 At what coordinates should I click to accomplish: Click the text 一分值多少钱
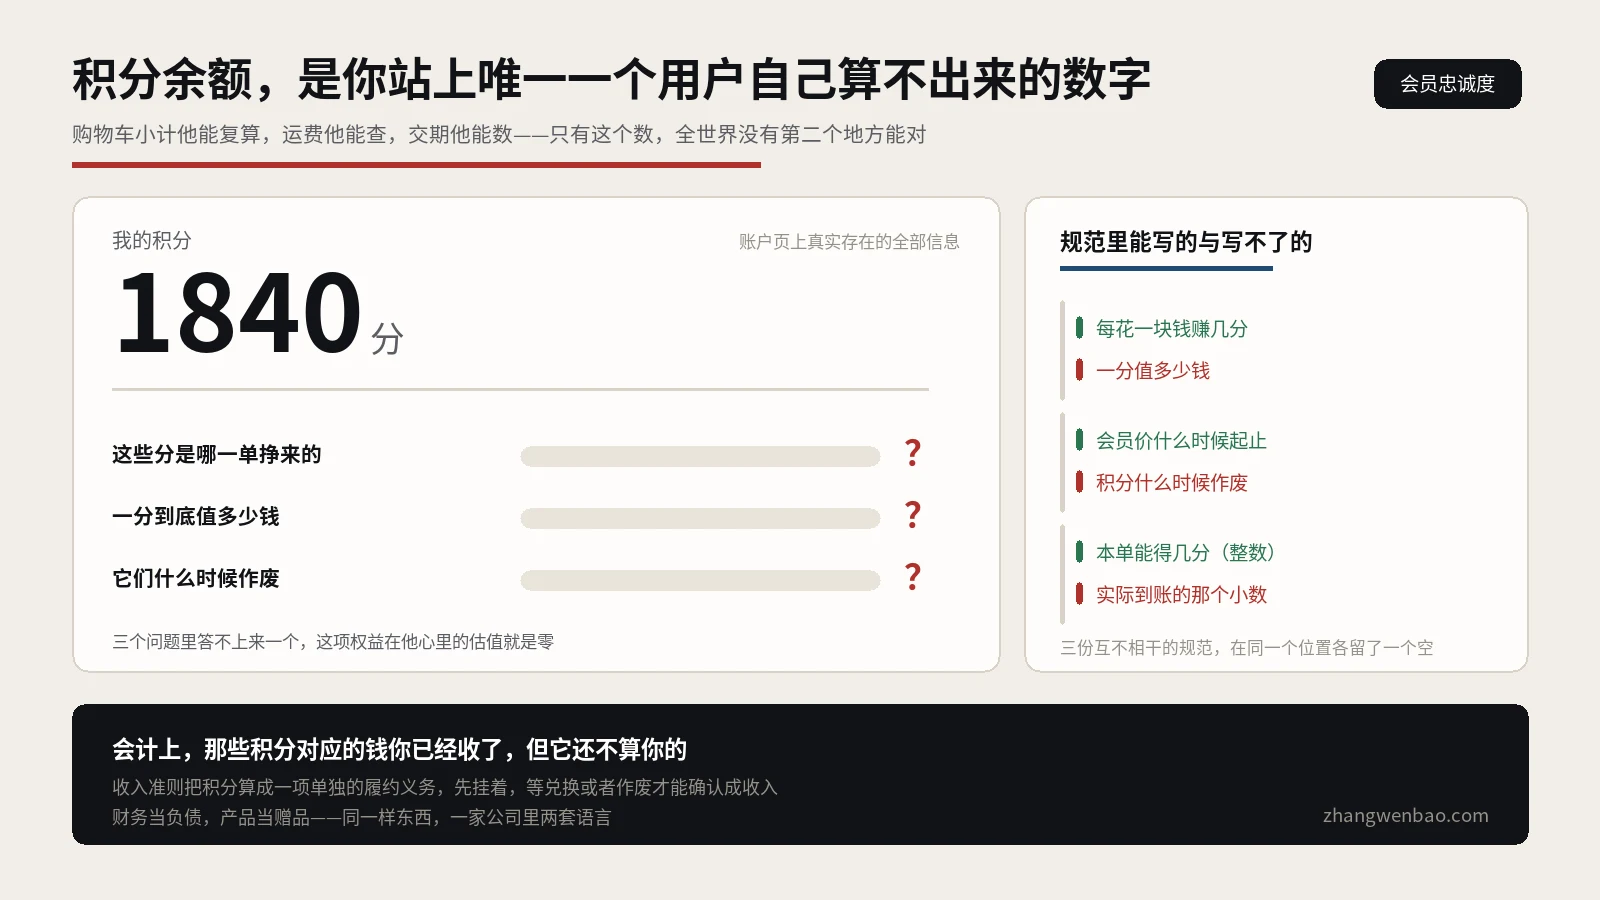tap(1152, 371)
